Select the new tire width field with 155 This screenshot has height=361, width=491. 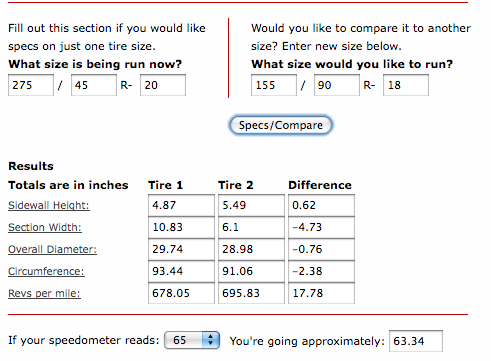[274, 85]
